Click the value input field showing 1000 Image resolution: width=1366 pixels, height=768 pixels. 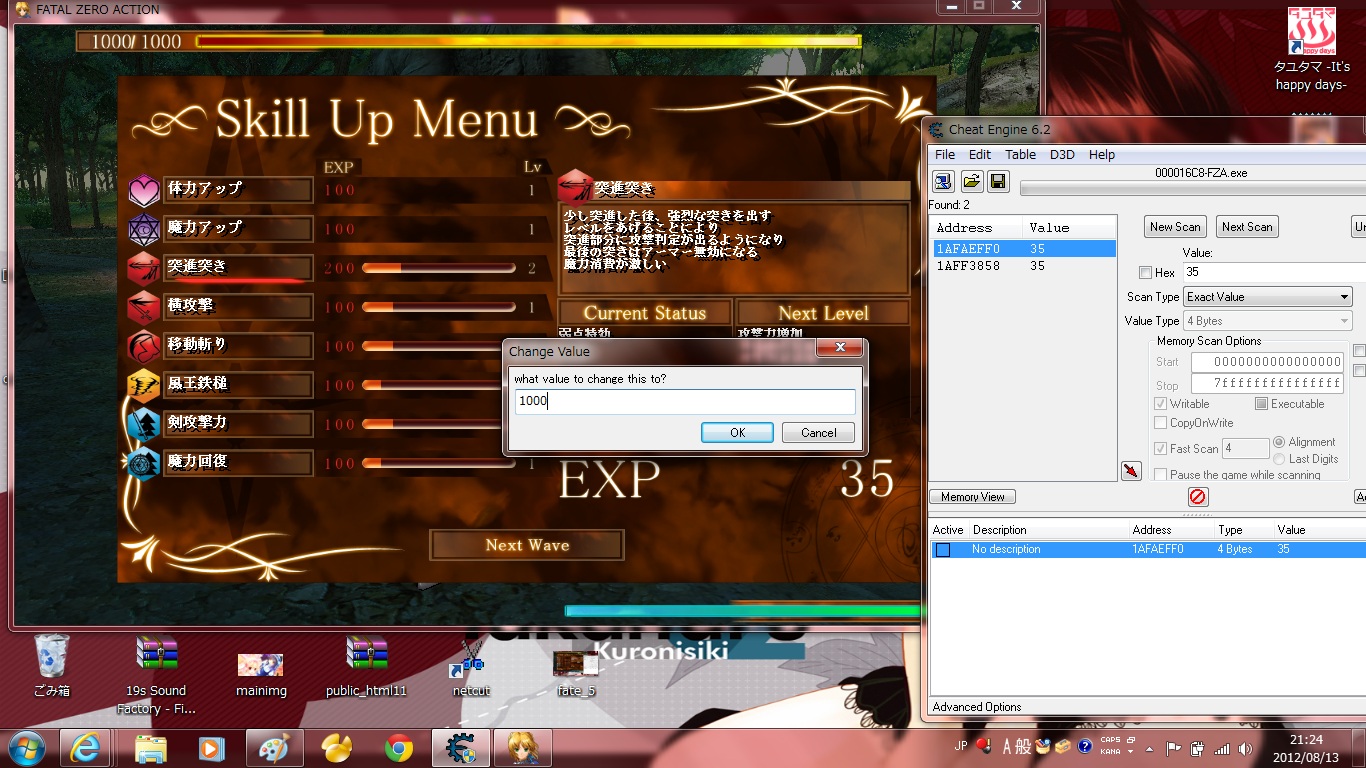685,401
